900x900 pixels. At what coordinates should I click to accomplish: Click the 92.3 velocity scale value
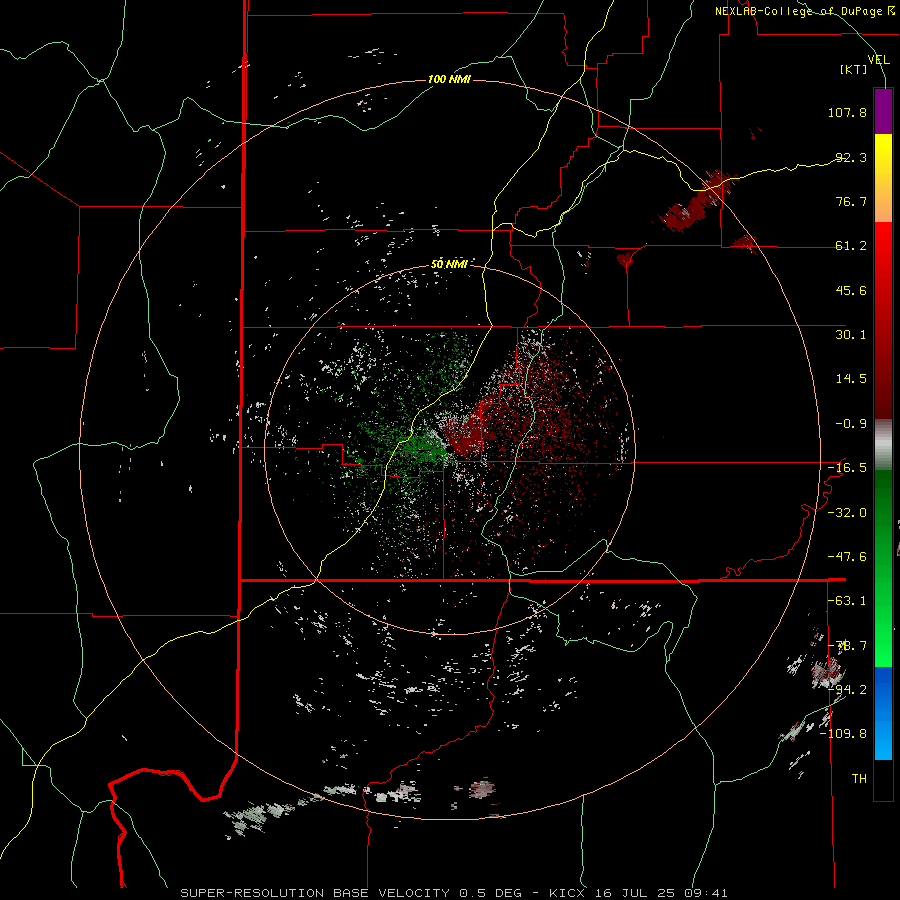851,157
